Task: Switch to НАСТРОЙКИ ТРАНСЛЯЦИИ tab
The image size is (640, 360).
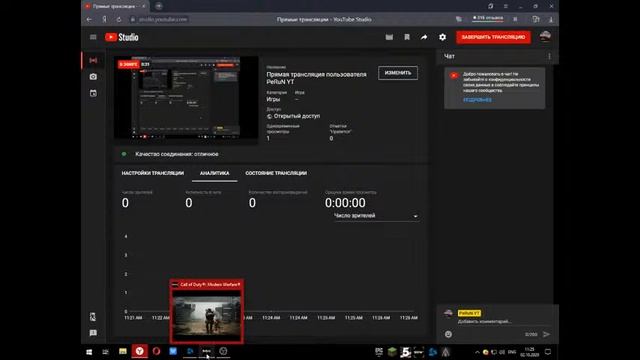Action: click(x=153, y=173)
